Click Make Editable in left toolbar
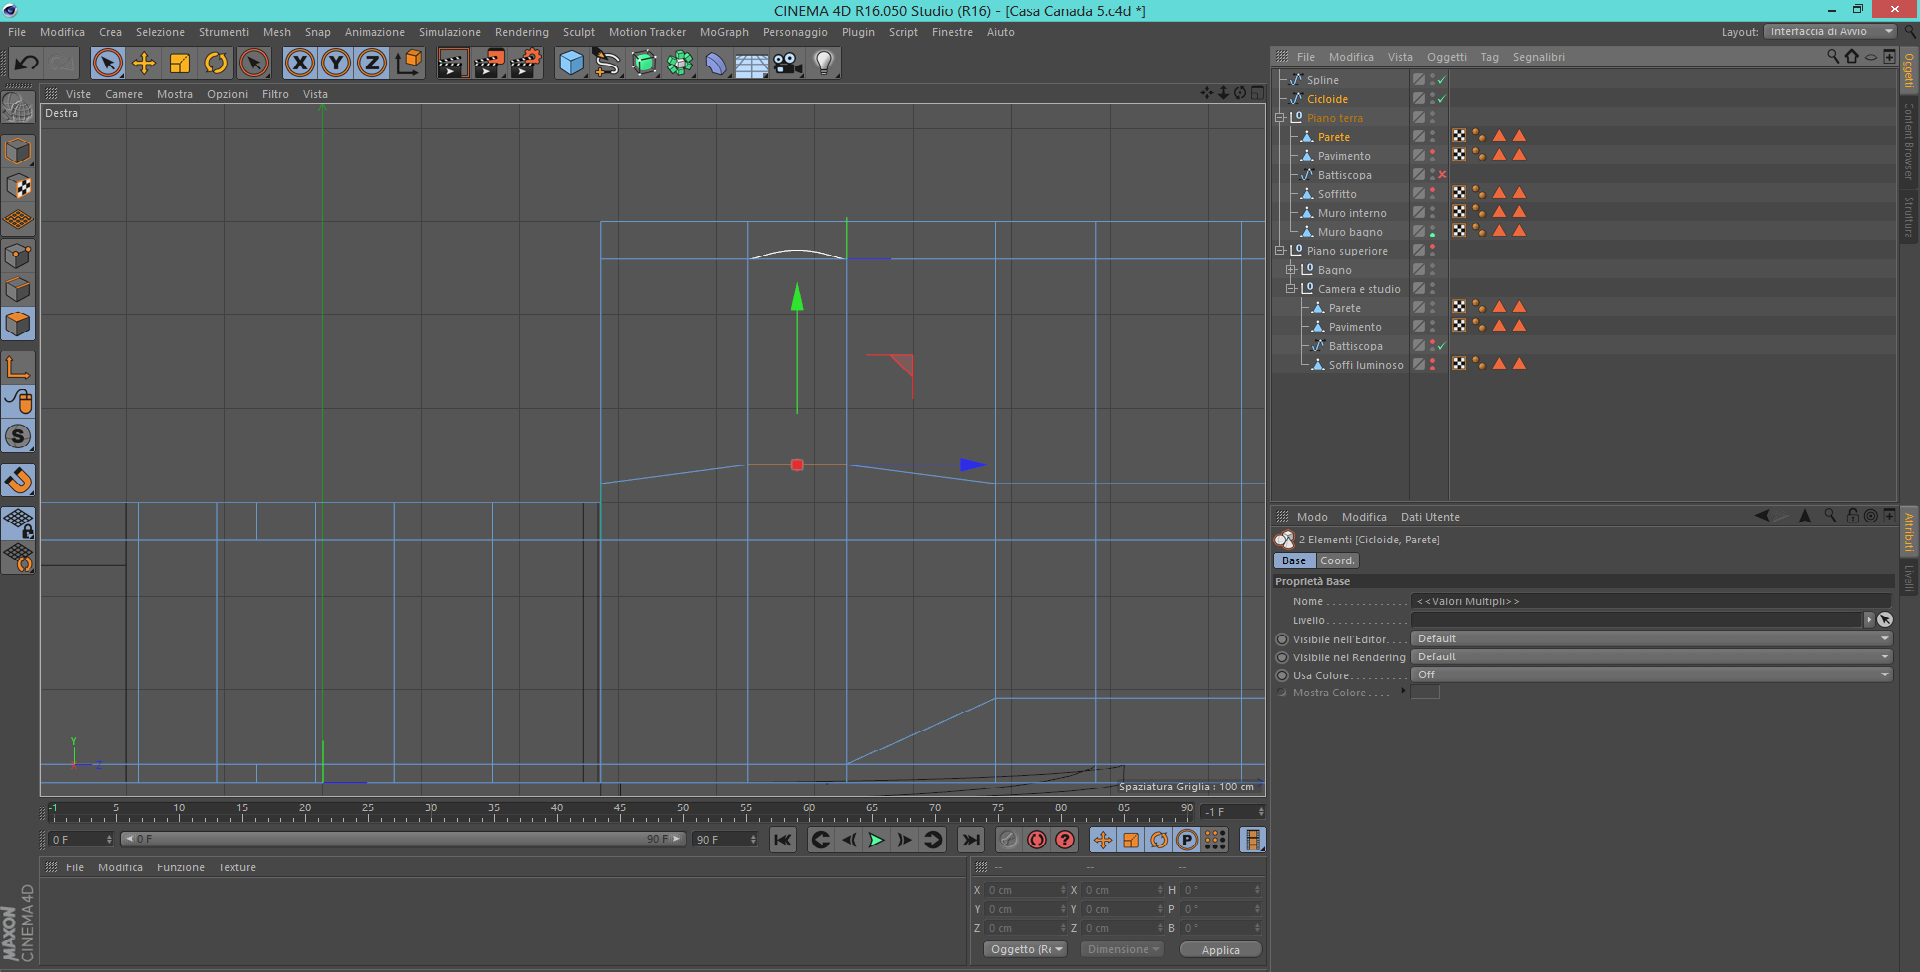The image size is (1920, 972). (x=18, y=106)
